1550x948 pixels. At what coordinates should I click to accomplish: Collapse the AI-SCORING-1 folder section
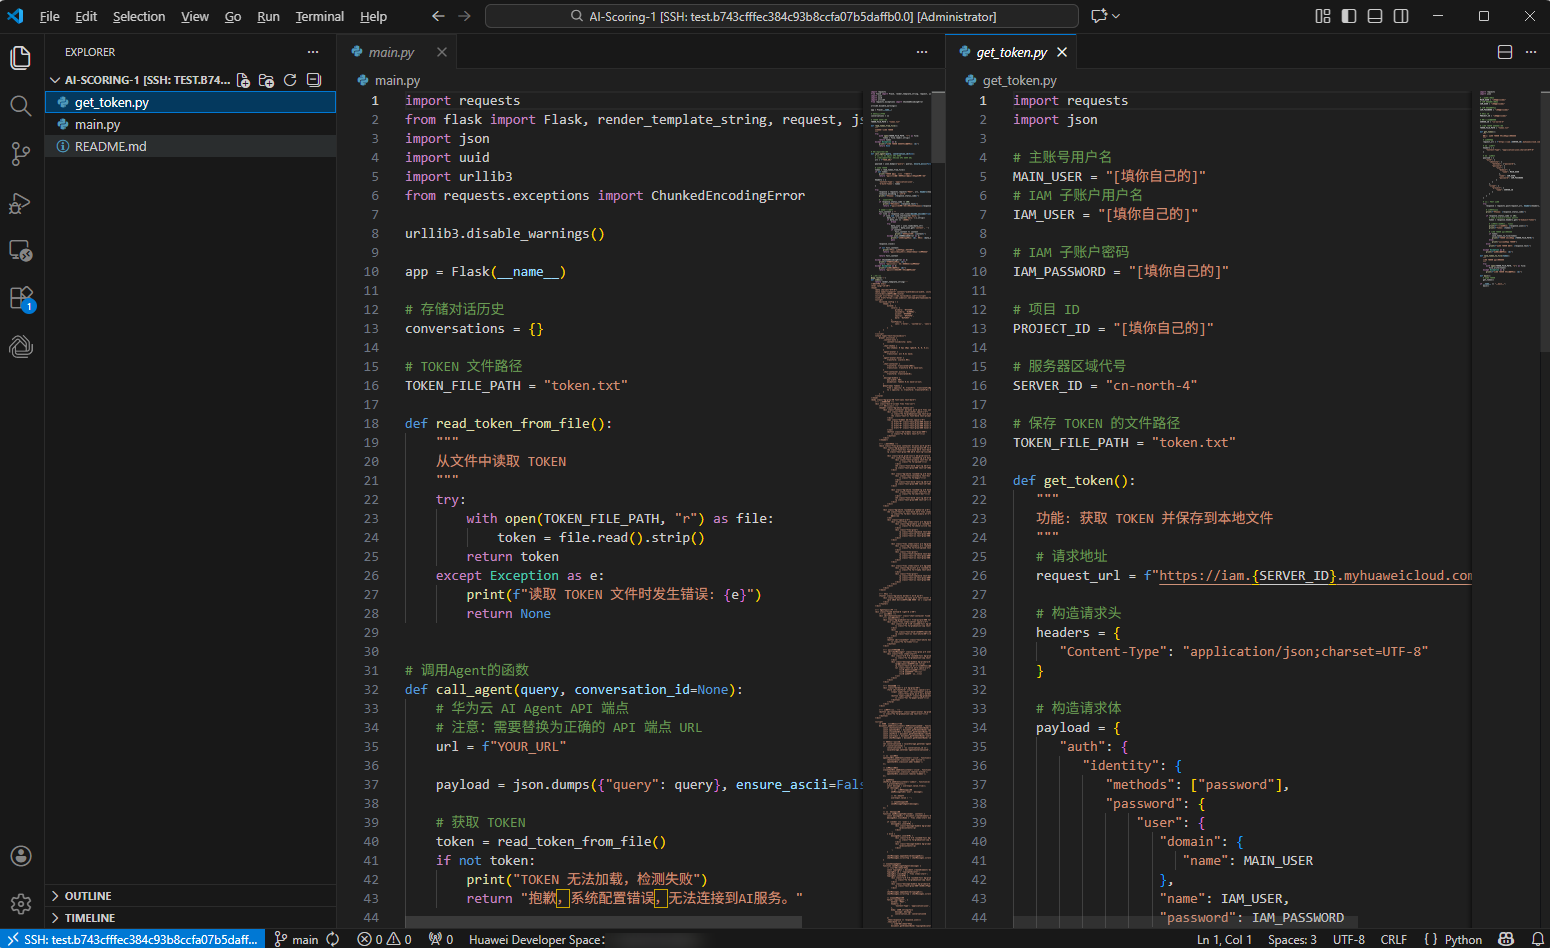pos(140,80)
